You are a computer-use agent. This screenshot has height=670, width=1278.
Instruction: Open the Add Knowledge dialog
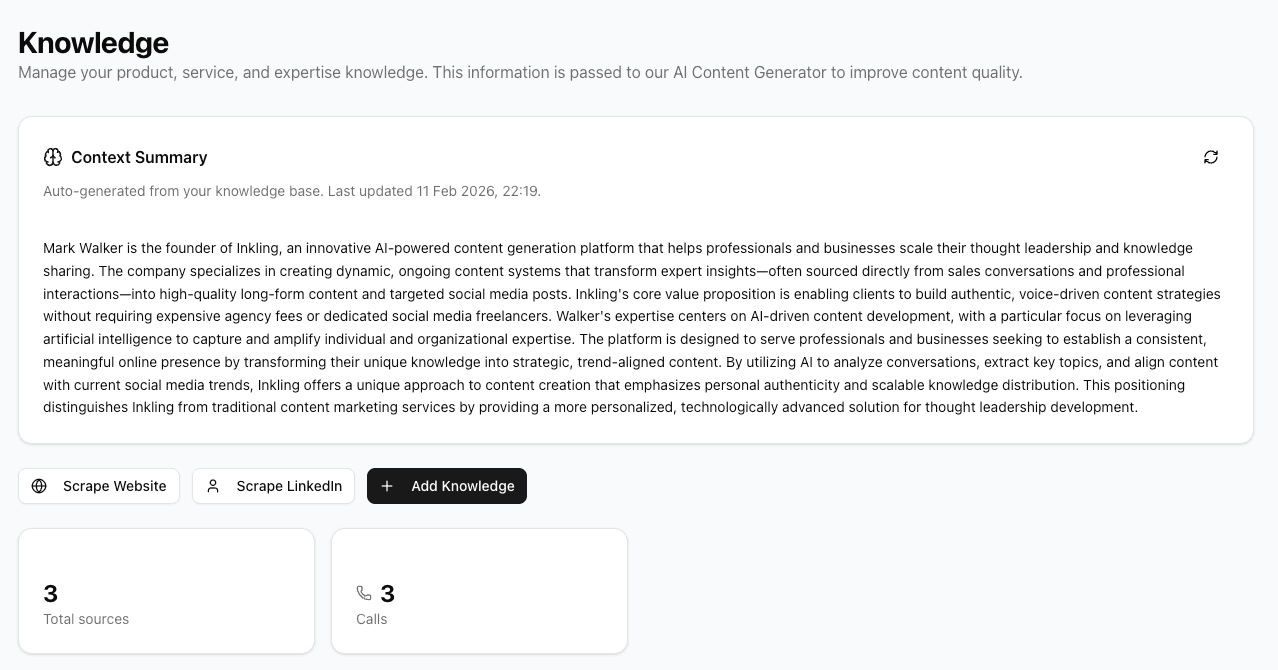pos(447,486)
